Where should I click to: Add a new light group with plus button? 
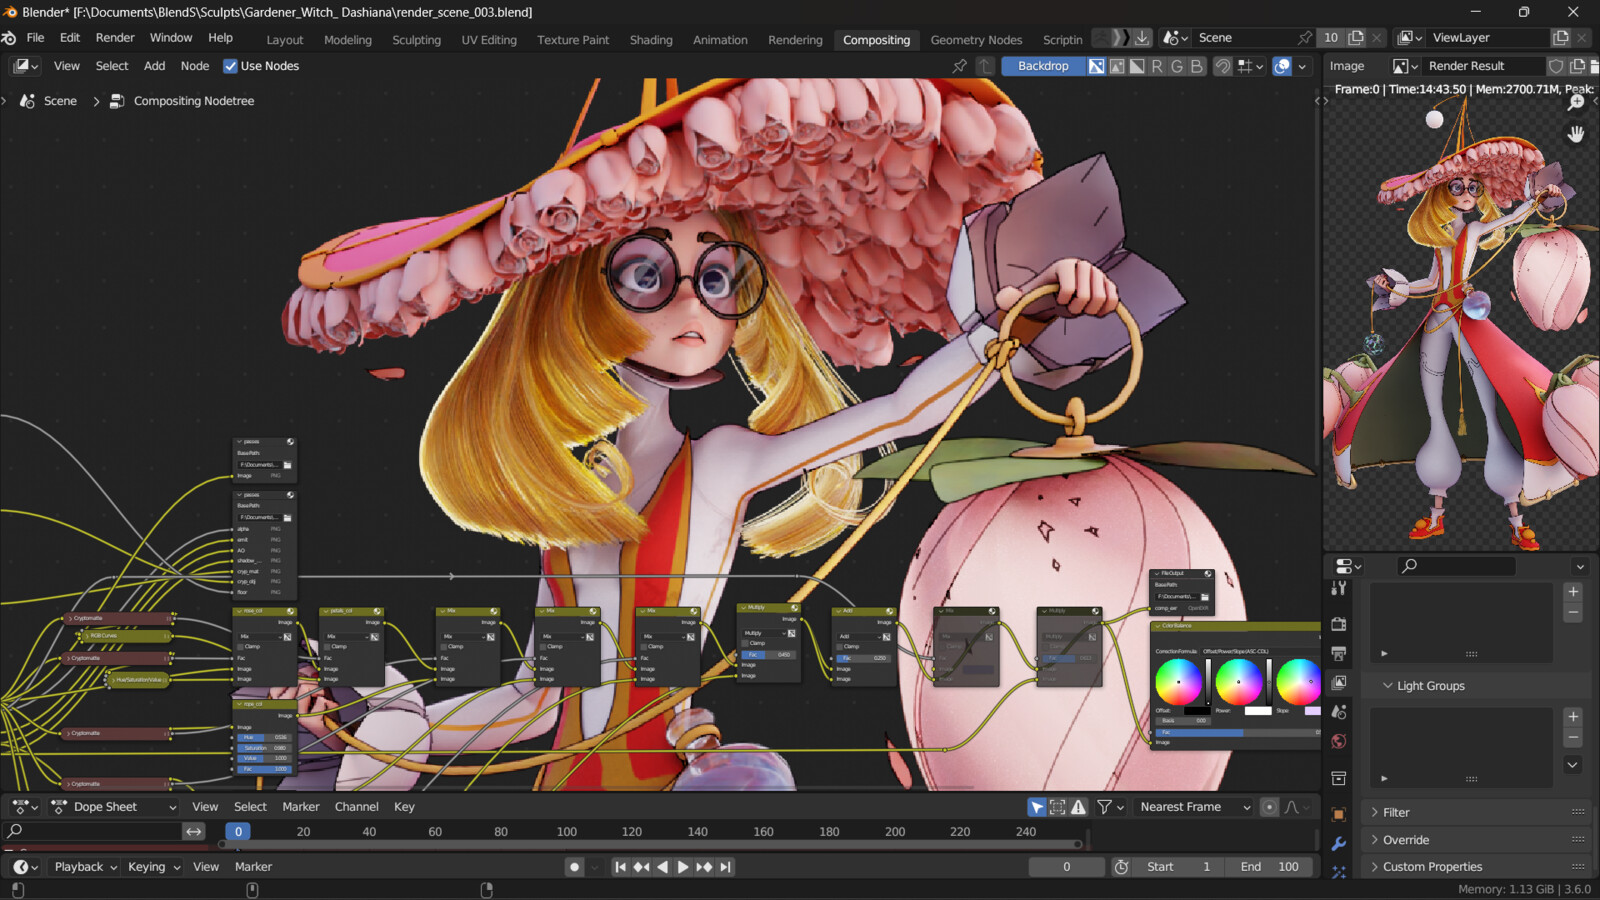click(1573, 717)
